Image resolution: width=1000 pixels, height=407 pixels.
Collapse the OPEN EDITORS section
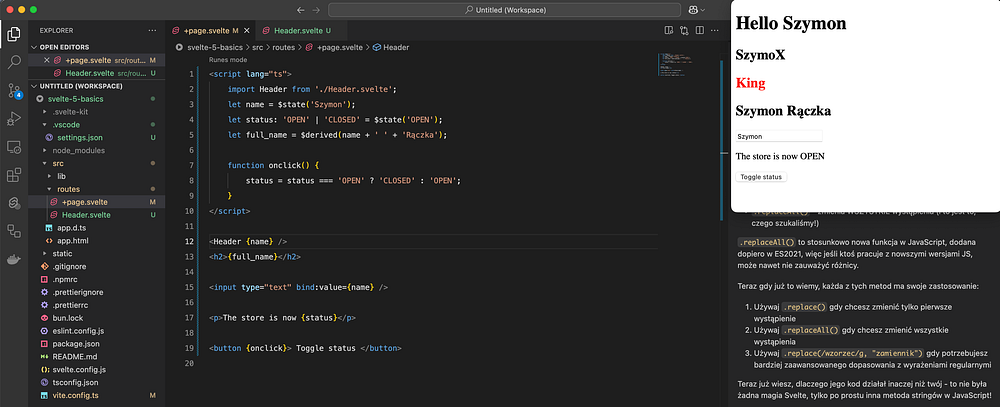64,47
